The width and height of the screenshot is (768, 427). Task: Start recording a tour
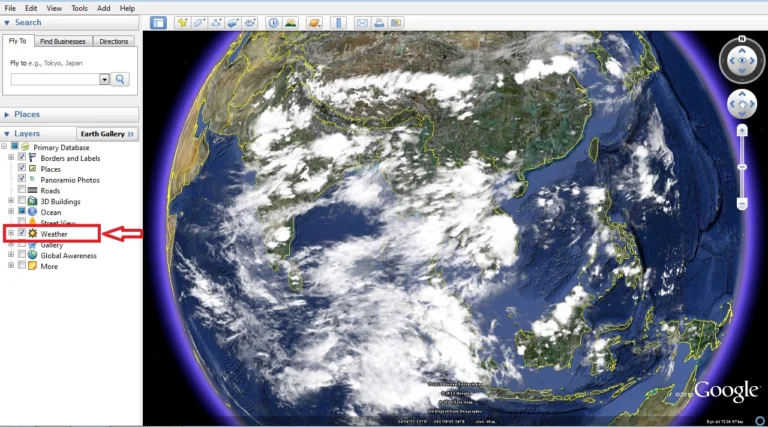pyautogui.click(x=250, y=23)
